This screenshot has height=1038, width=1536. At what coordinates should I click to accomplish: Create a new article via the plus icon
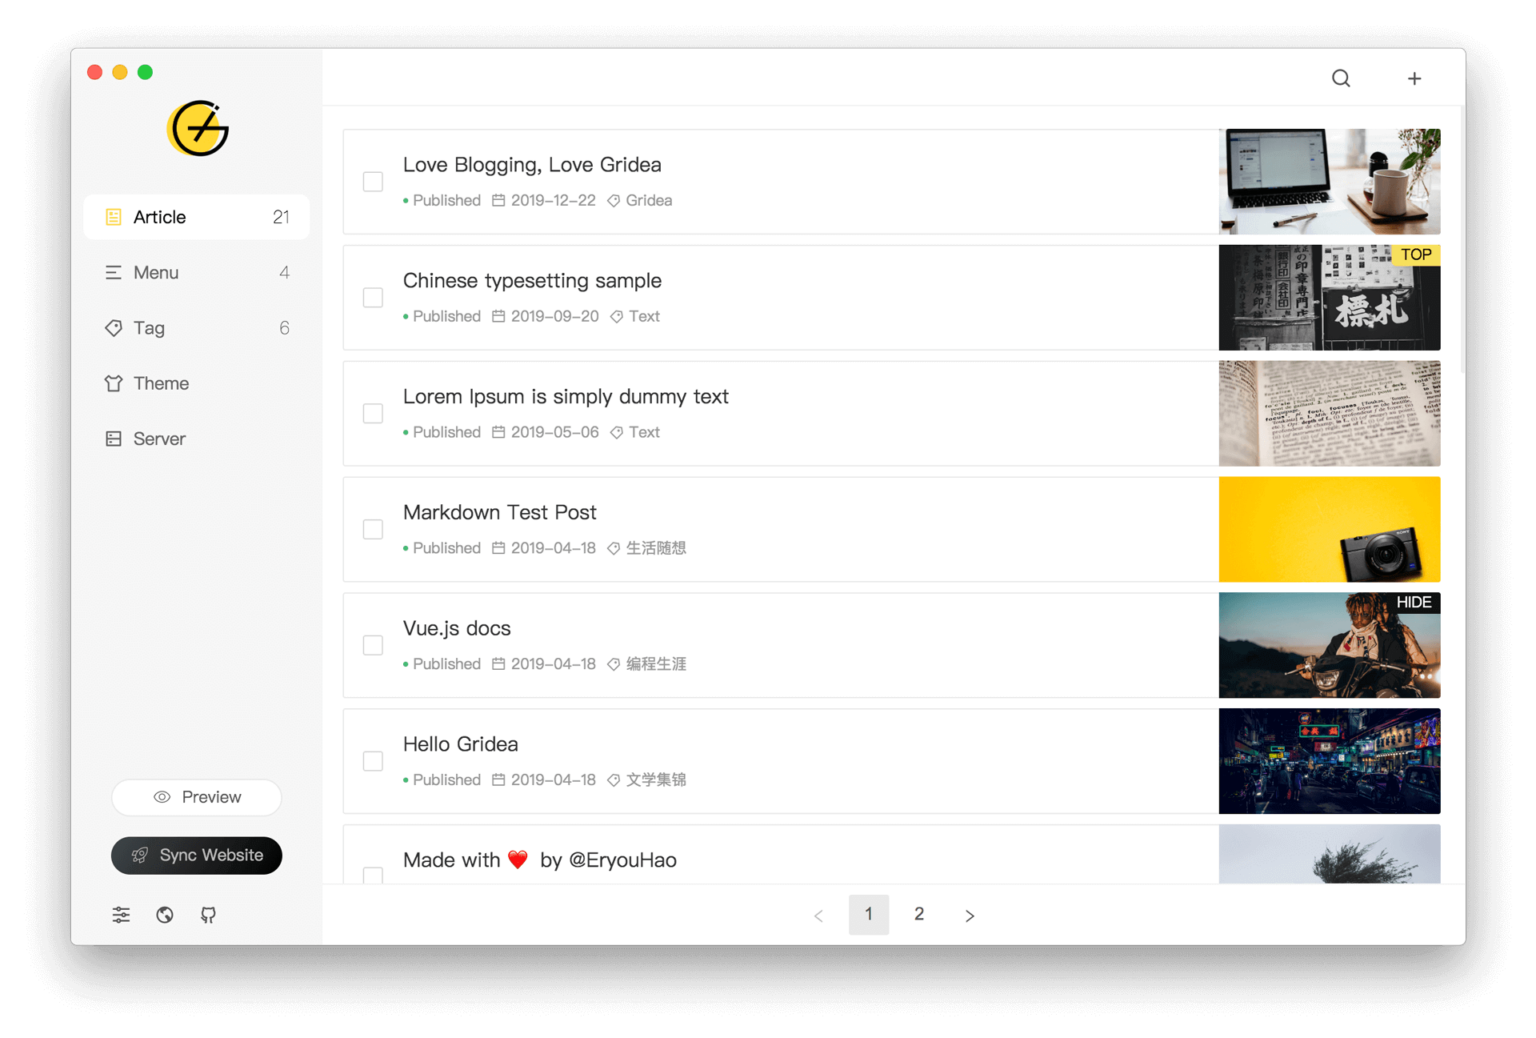1414,77
